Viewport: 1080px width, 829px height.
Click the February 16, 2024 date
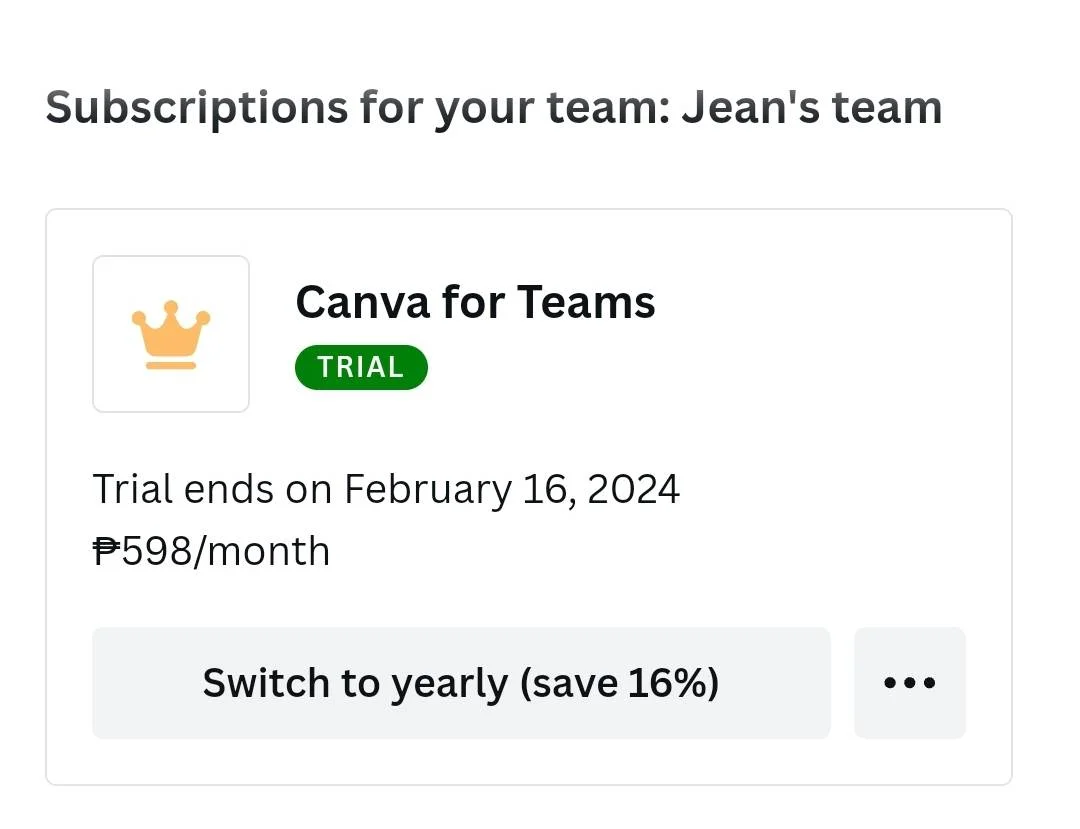(512, 490)
